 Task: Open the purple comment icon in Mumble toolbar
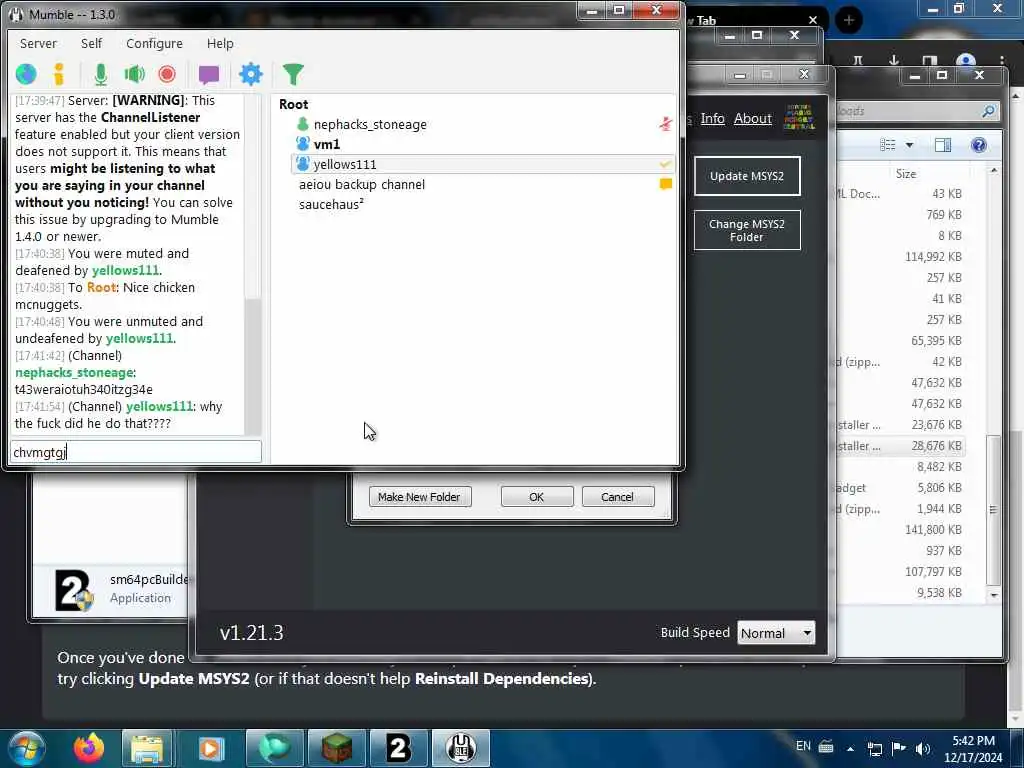(x=209, y=75)
